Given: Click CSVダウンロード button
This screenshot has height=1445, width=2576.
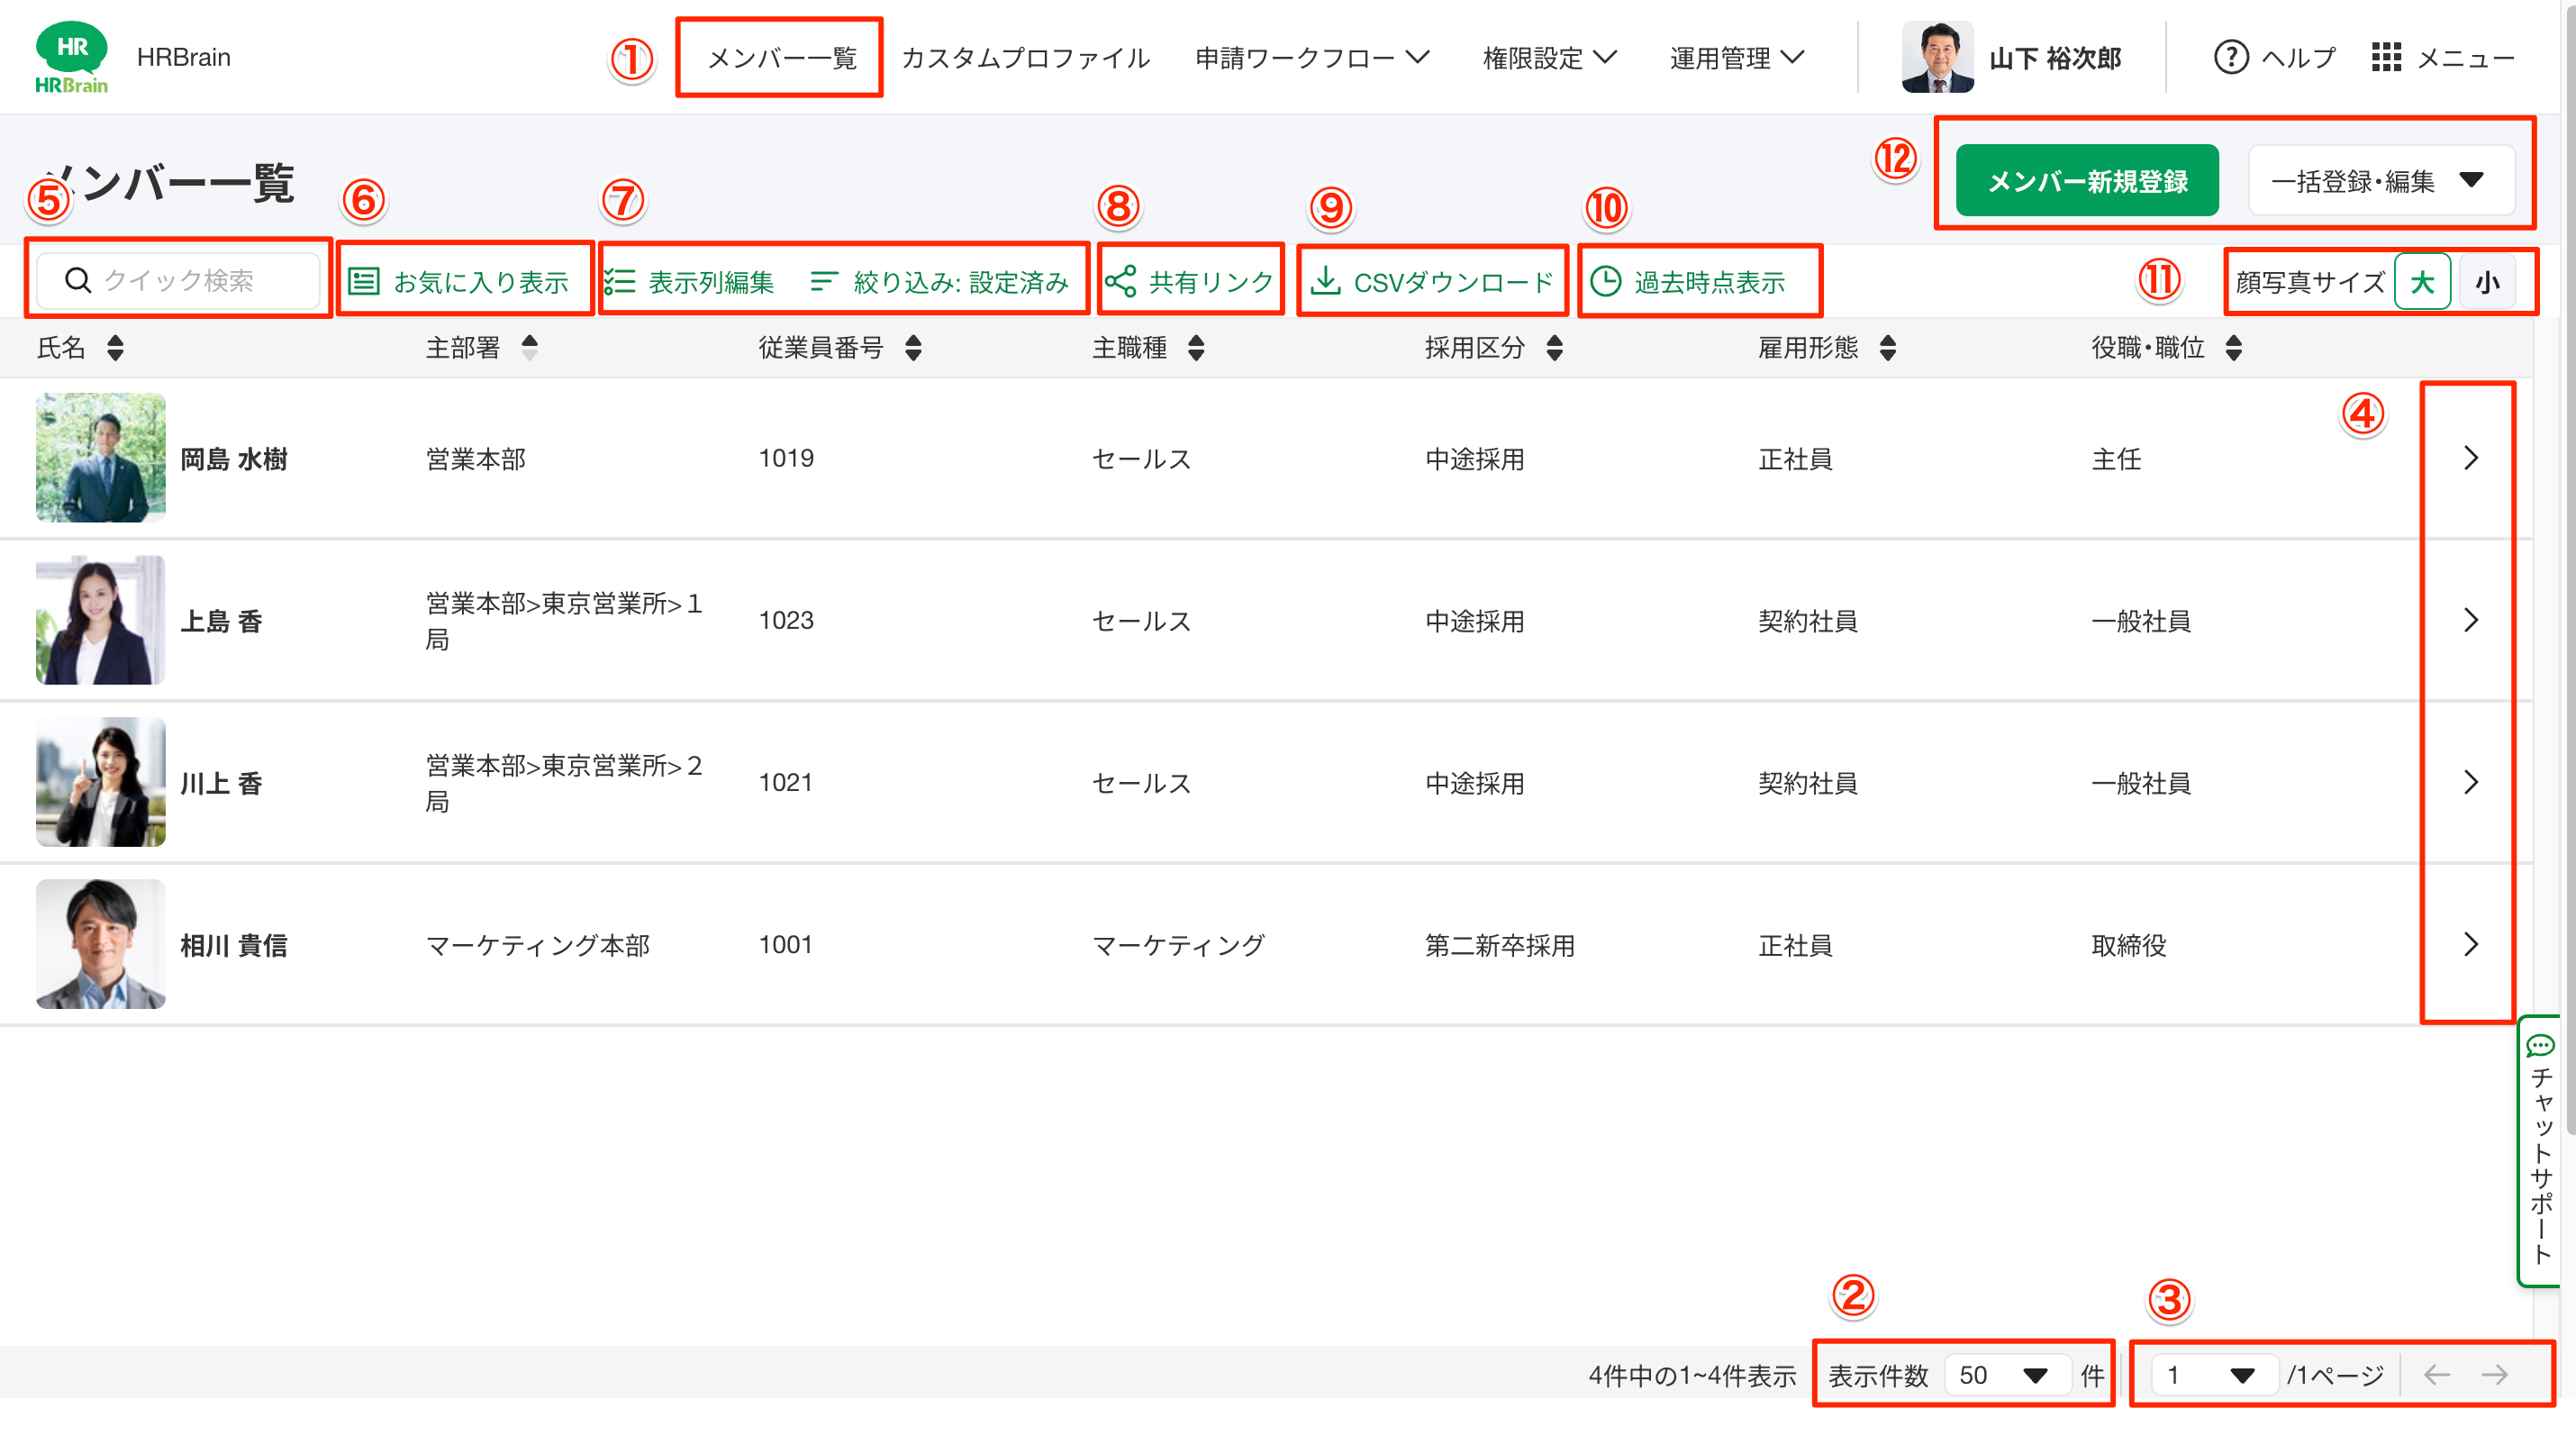Looking at the screenshot, I should [1432, 281].
